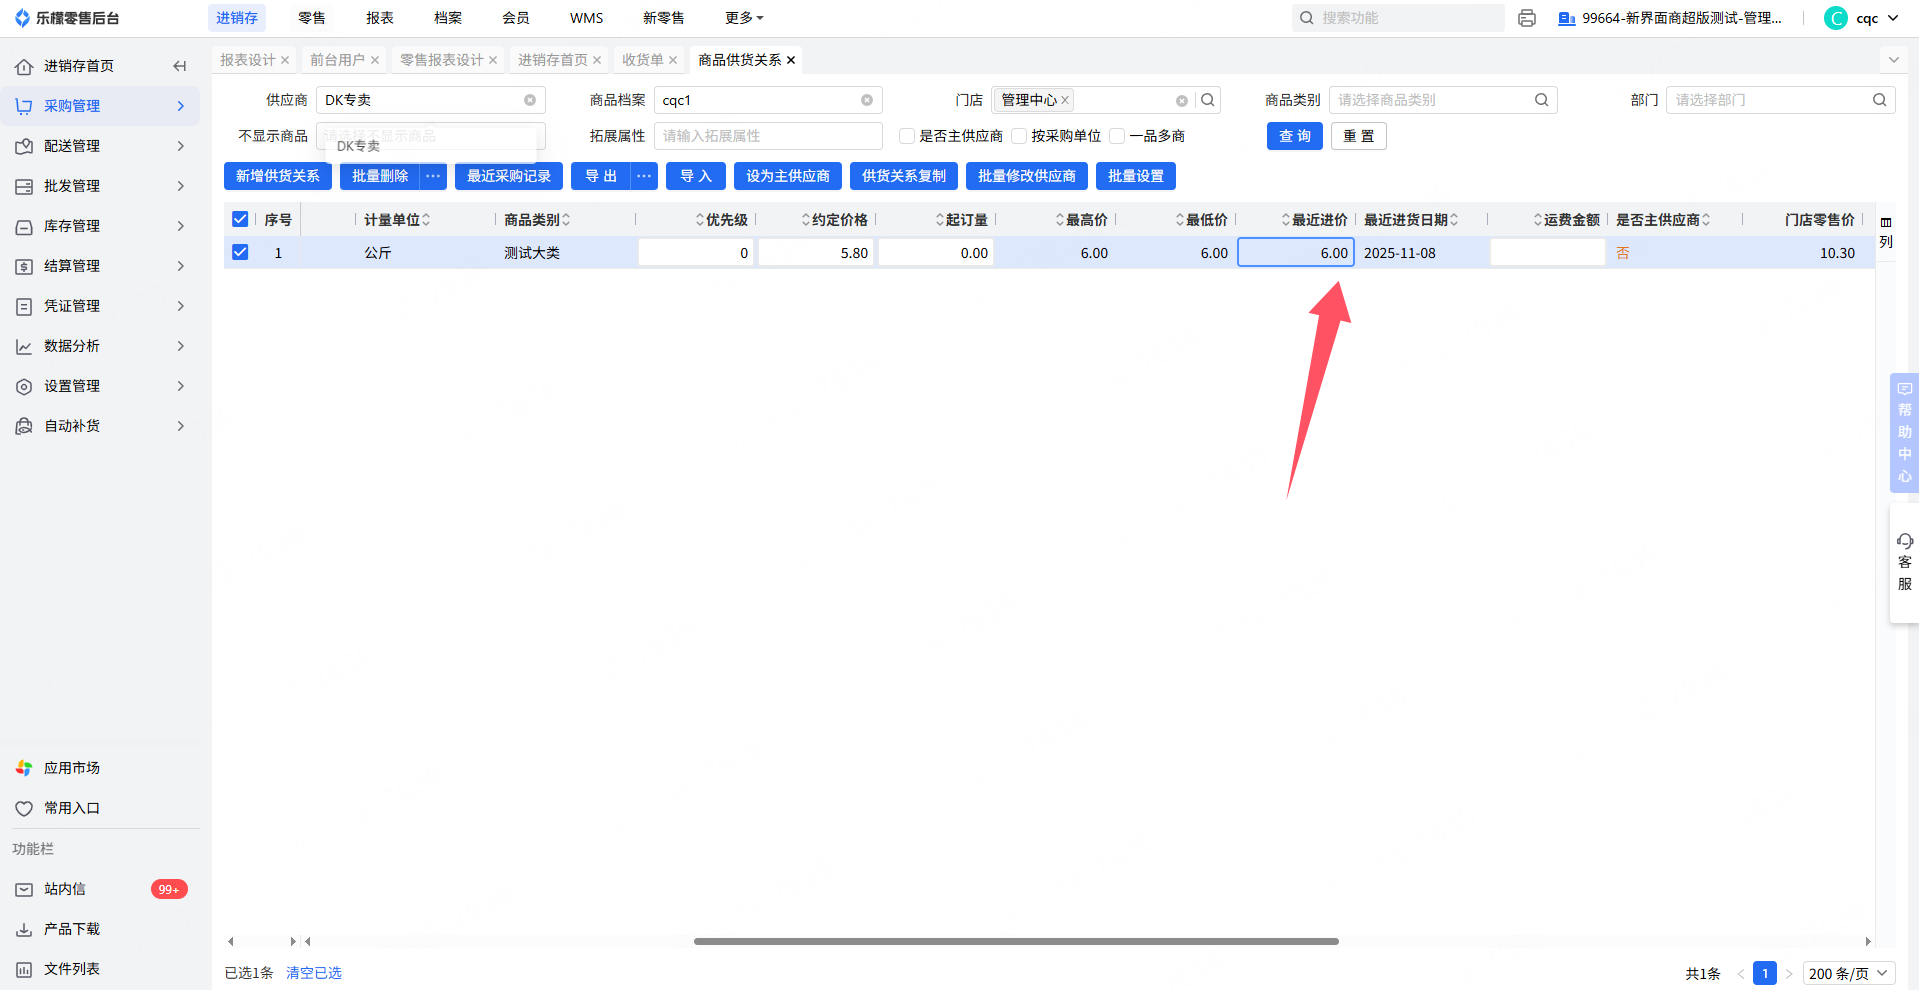
Task: Expand the 数据分析 sidebar menu
Action: click(x=100, y=346)
